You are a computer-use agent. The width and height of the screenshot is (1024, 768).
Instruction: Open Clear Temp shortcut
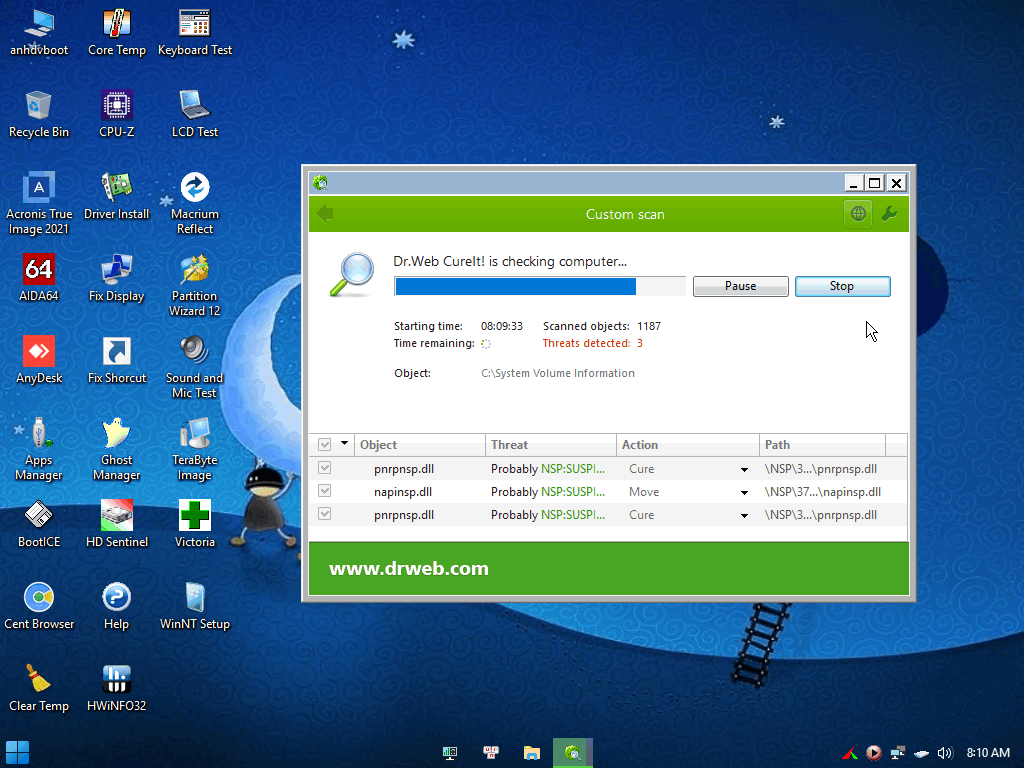click(39, 688)
